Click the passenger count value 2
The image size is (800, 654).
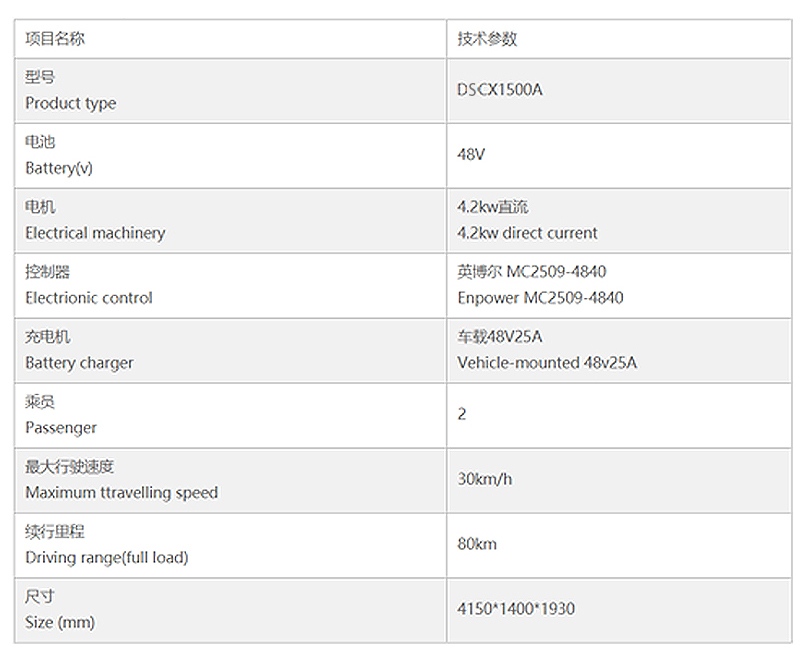tap(462, 414)
